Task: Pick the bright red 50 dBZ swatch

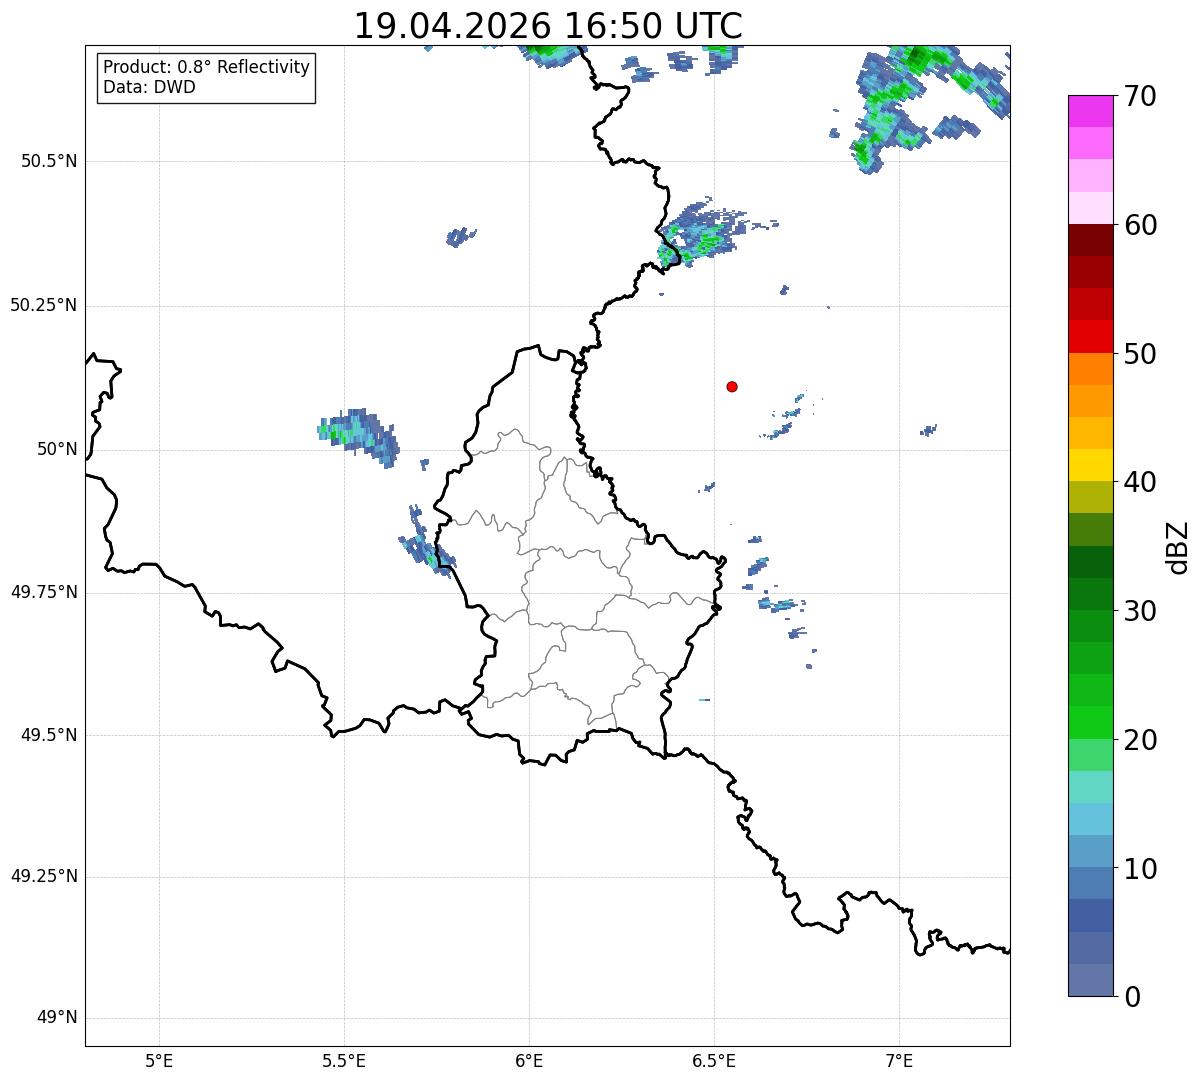Action: (x=1090, y=336)
